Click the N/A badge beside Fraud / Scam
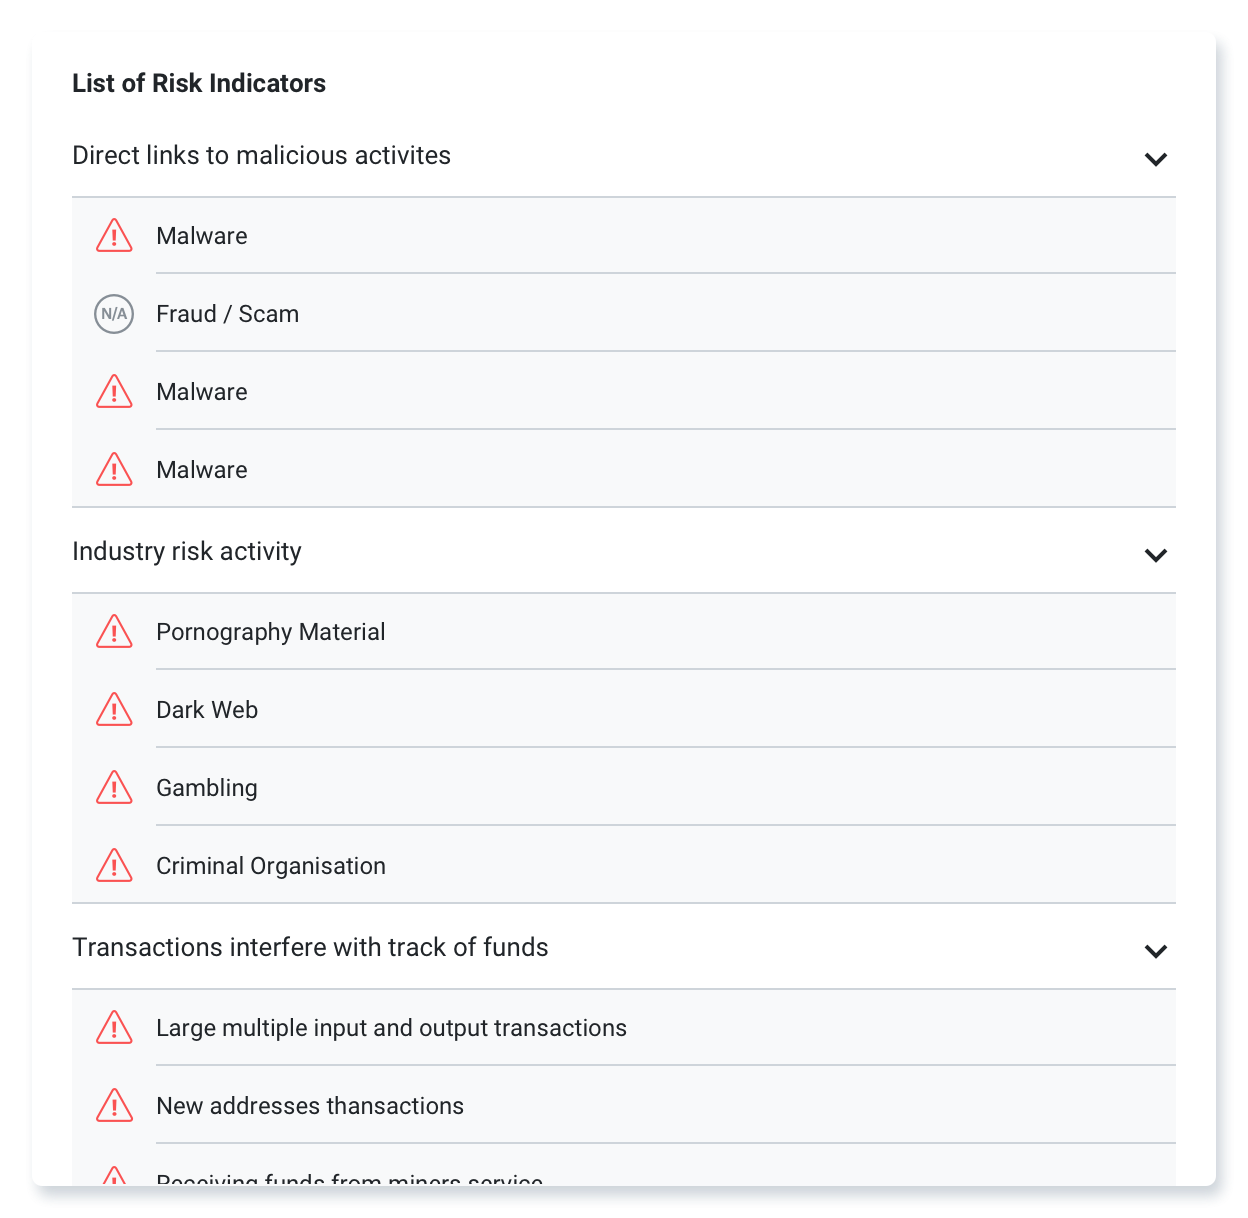 tap(114, 314)
